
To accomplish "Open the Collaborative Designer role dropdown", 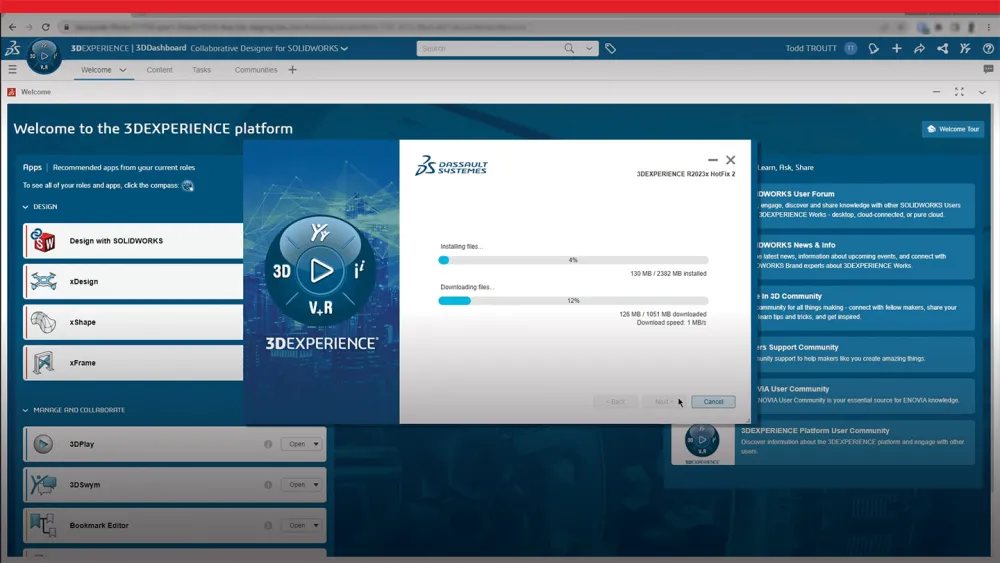I will (x=344, y=48).
